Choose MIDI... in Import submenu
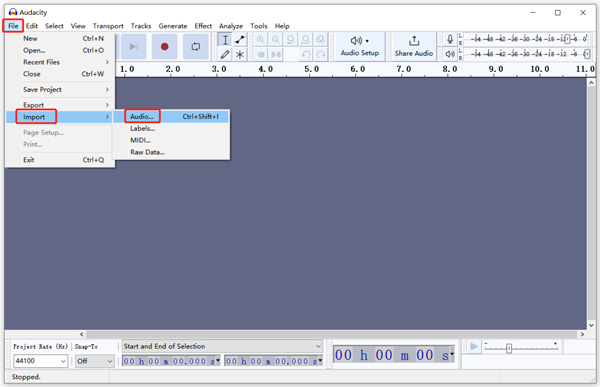The height and width of the screenshot is (387, 600). pos(171,140)
